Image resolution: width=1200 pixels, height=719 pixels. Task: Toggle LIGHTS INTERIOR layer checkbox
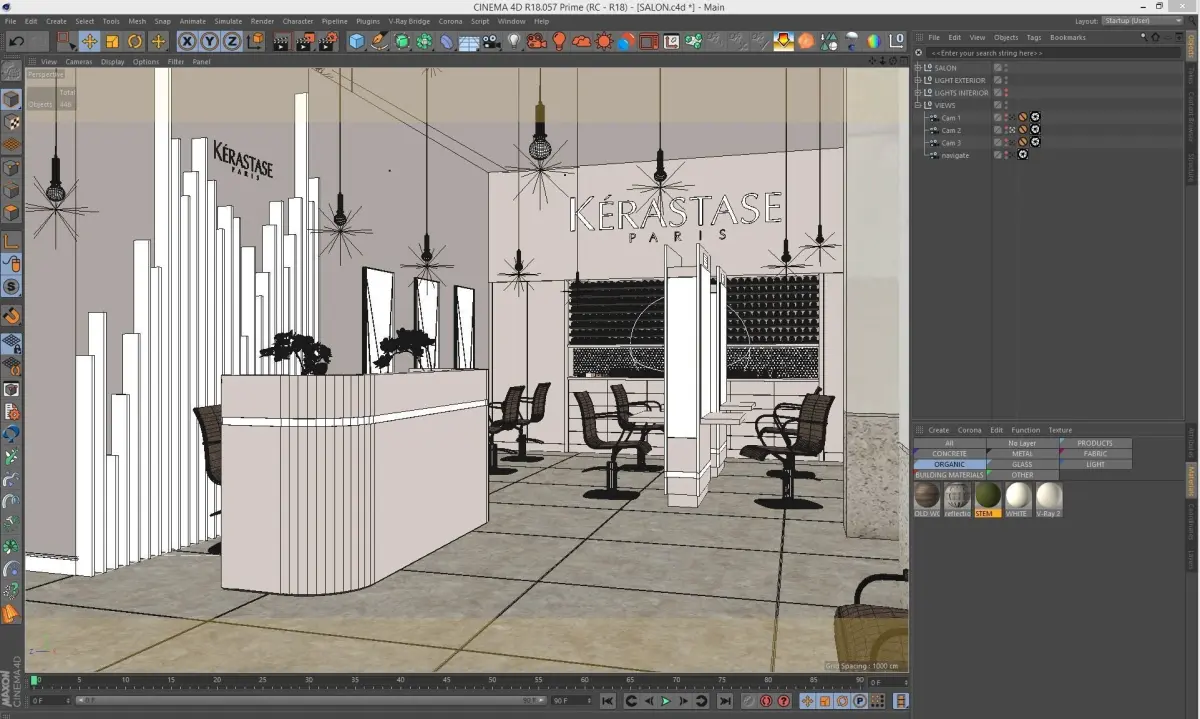pyautogui.click(x=997, y=93)
